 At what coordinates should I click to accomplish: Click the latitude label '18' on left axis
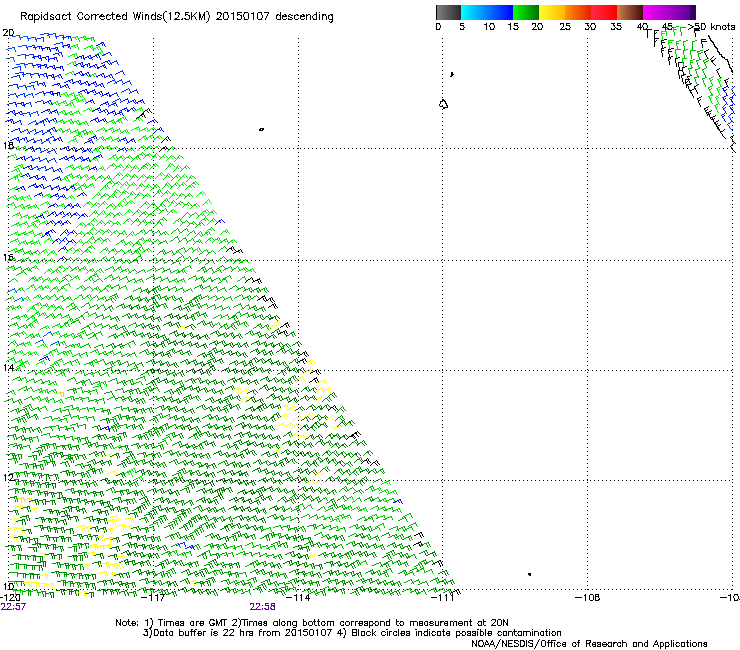[8, 145]
